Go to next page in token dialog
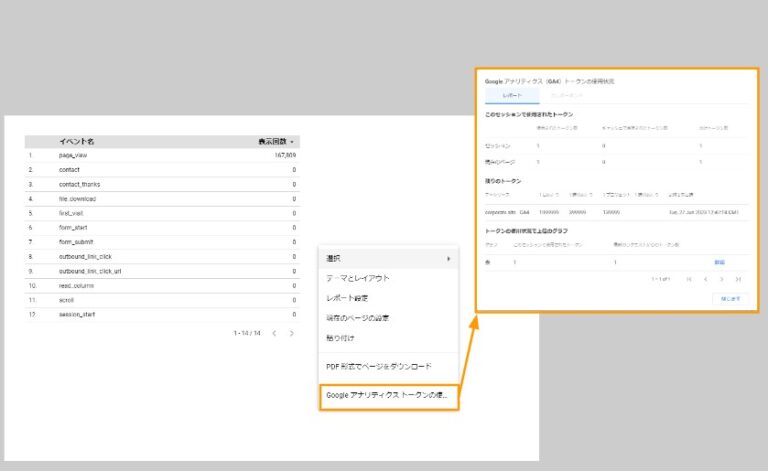The height and width of the screenshot is (471, 768). [x=721, y=279]
